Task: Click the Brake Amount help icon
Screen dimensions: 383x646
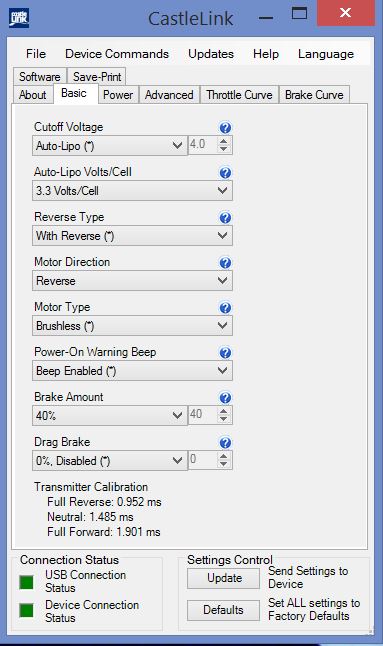Action: 225,398
